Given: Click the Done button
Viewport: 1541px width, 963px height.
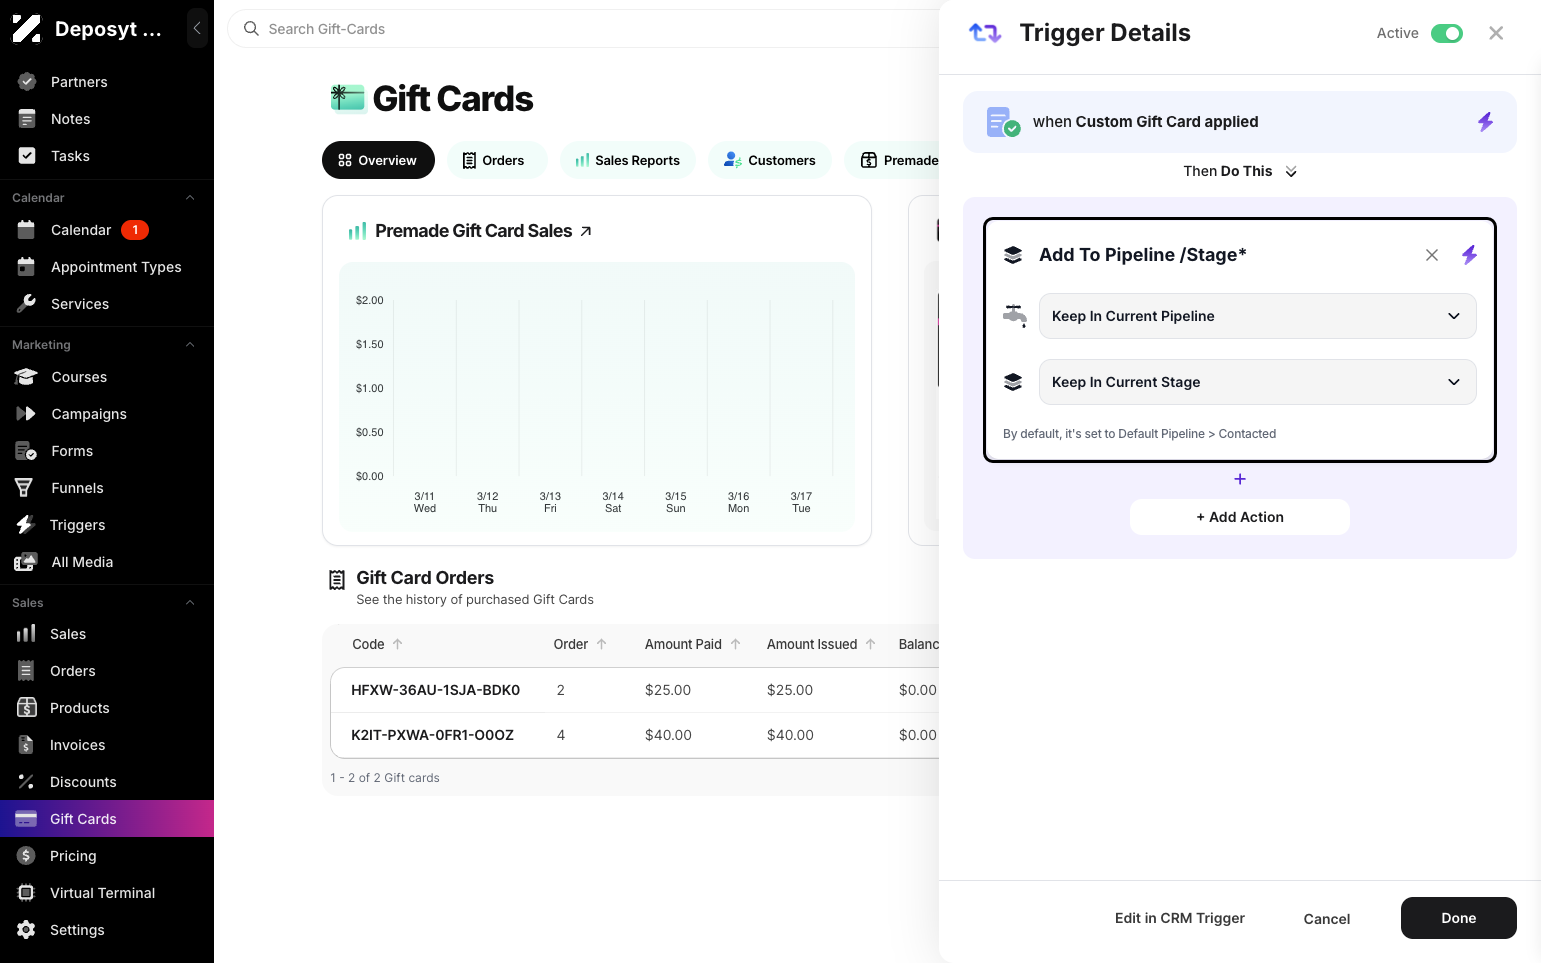Looking at the screenshot, I should coord(1458,918).
